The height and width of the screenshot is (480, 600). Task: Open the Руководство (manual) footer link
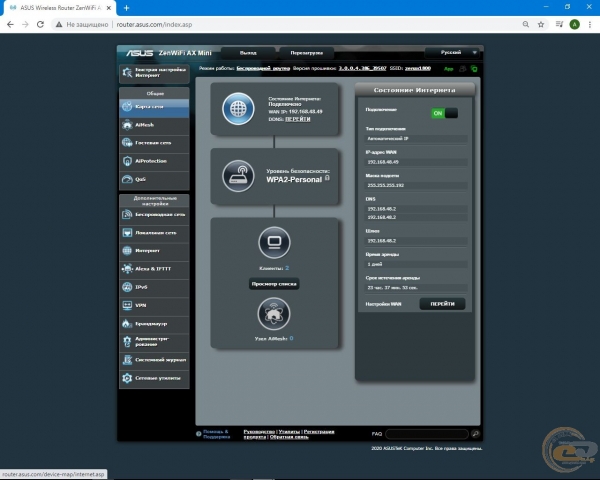259,432
